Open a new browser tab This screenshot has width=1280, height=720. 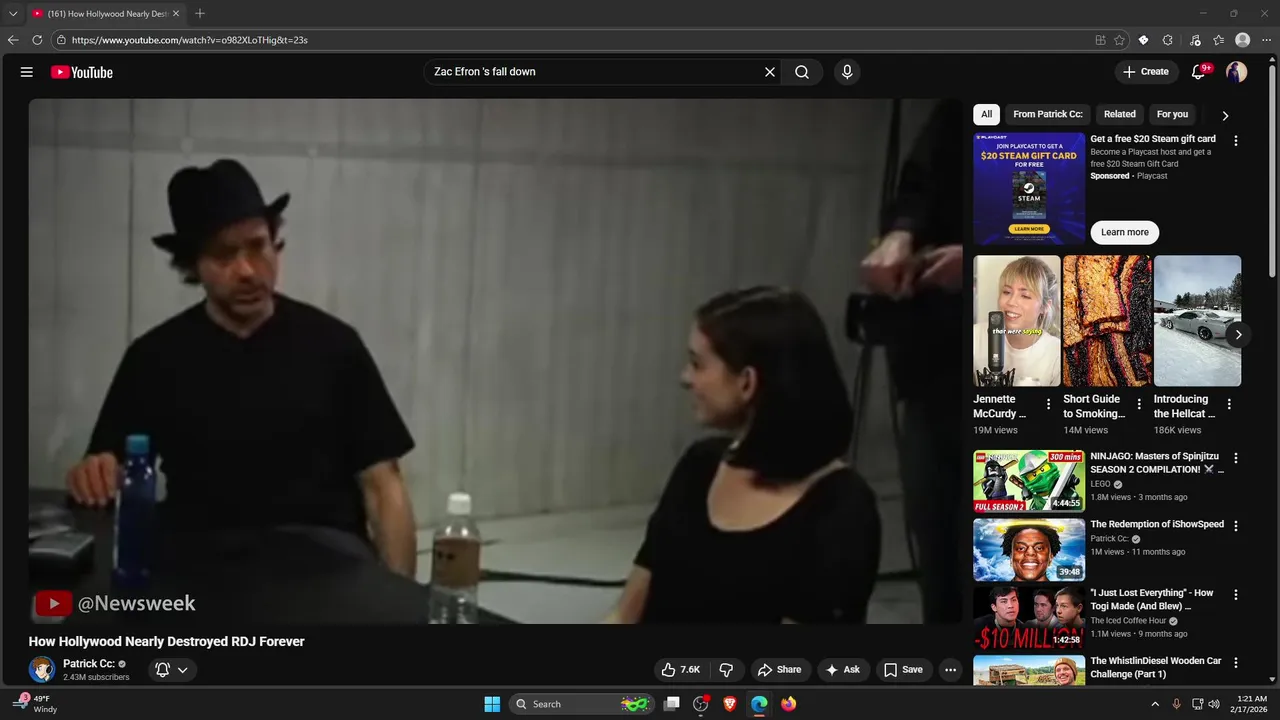tap(200, 13)
